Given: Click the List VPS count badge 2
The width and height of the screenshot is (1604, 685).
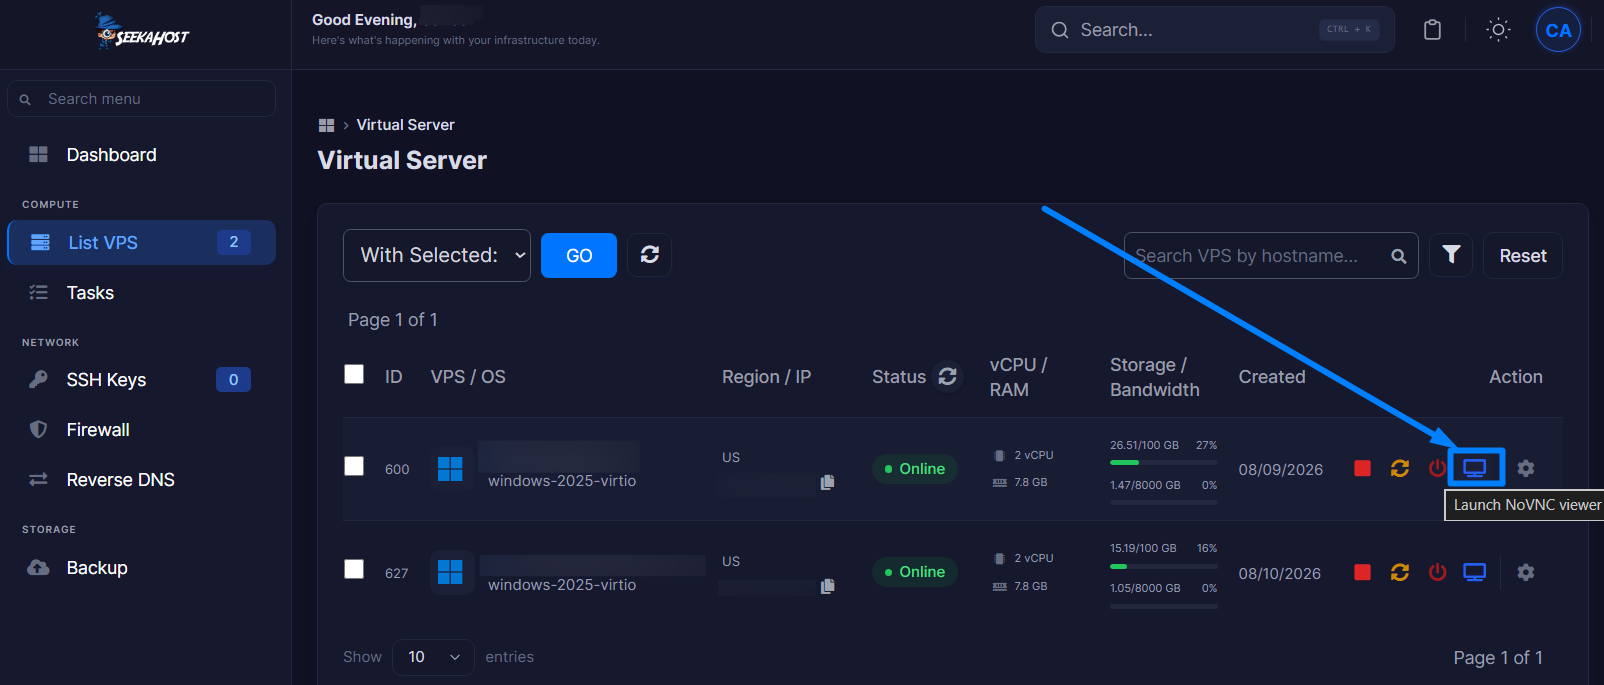Looking at the screenshot, I should [x=233, y=242].
